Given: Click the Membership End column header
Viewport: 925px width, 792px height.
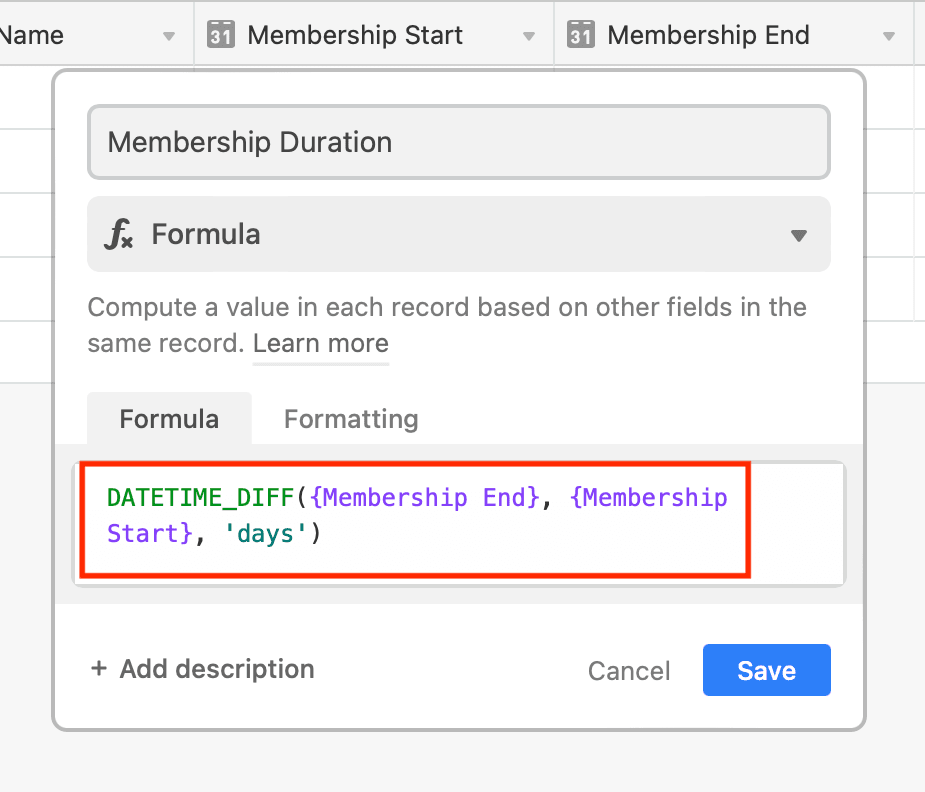Looking at the screenshot, I should 733,35.
